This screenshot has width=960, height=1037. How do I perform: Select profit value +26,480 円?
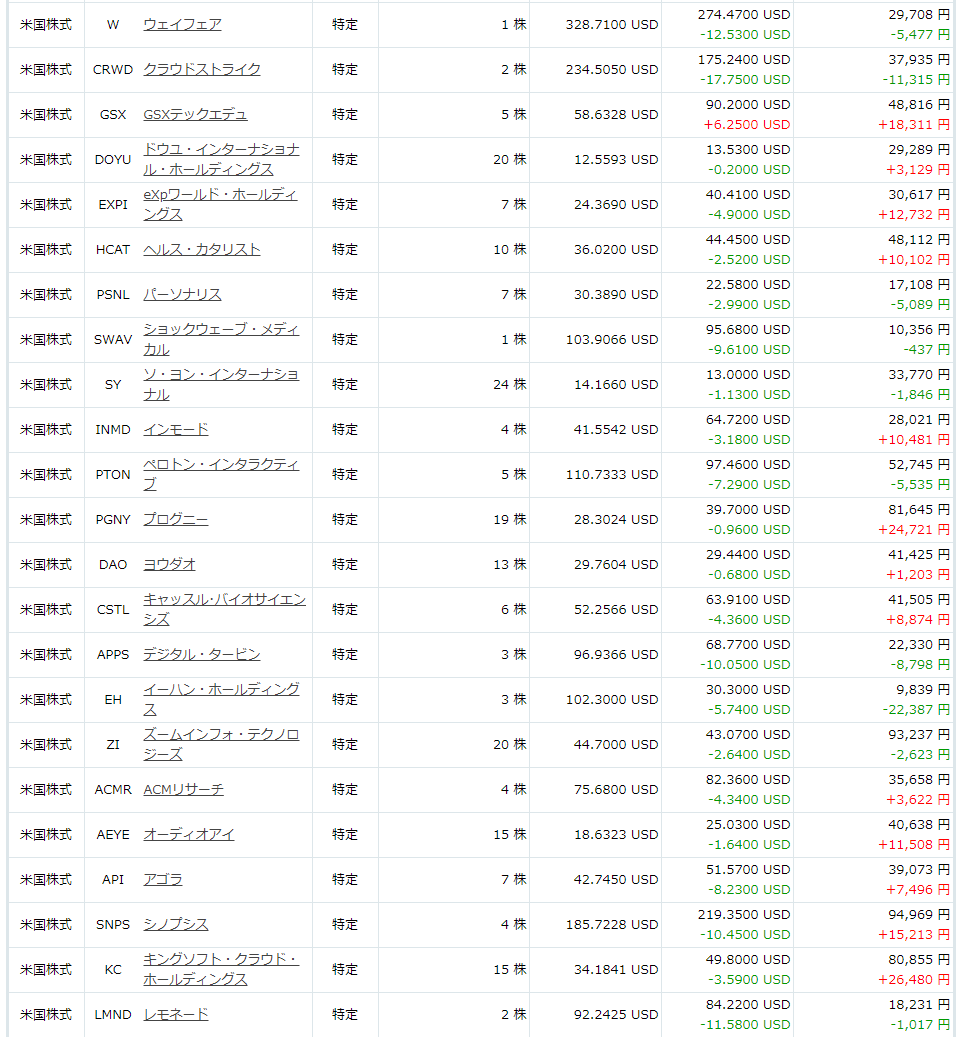coord(914,979)
